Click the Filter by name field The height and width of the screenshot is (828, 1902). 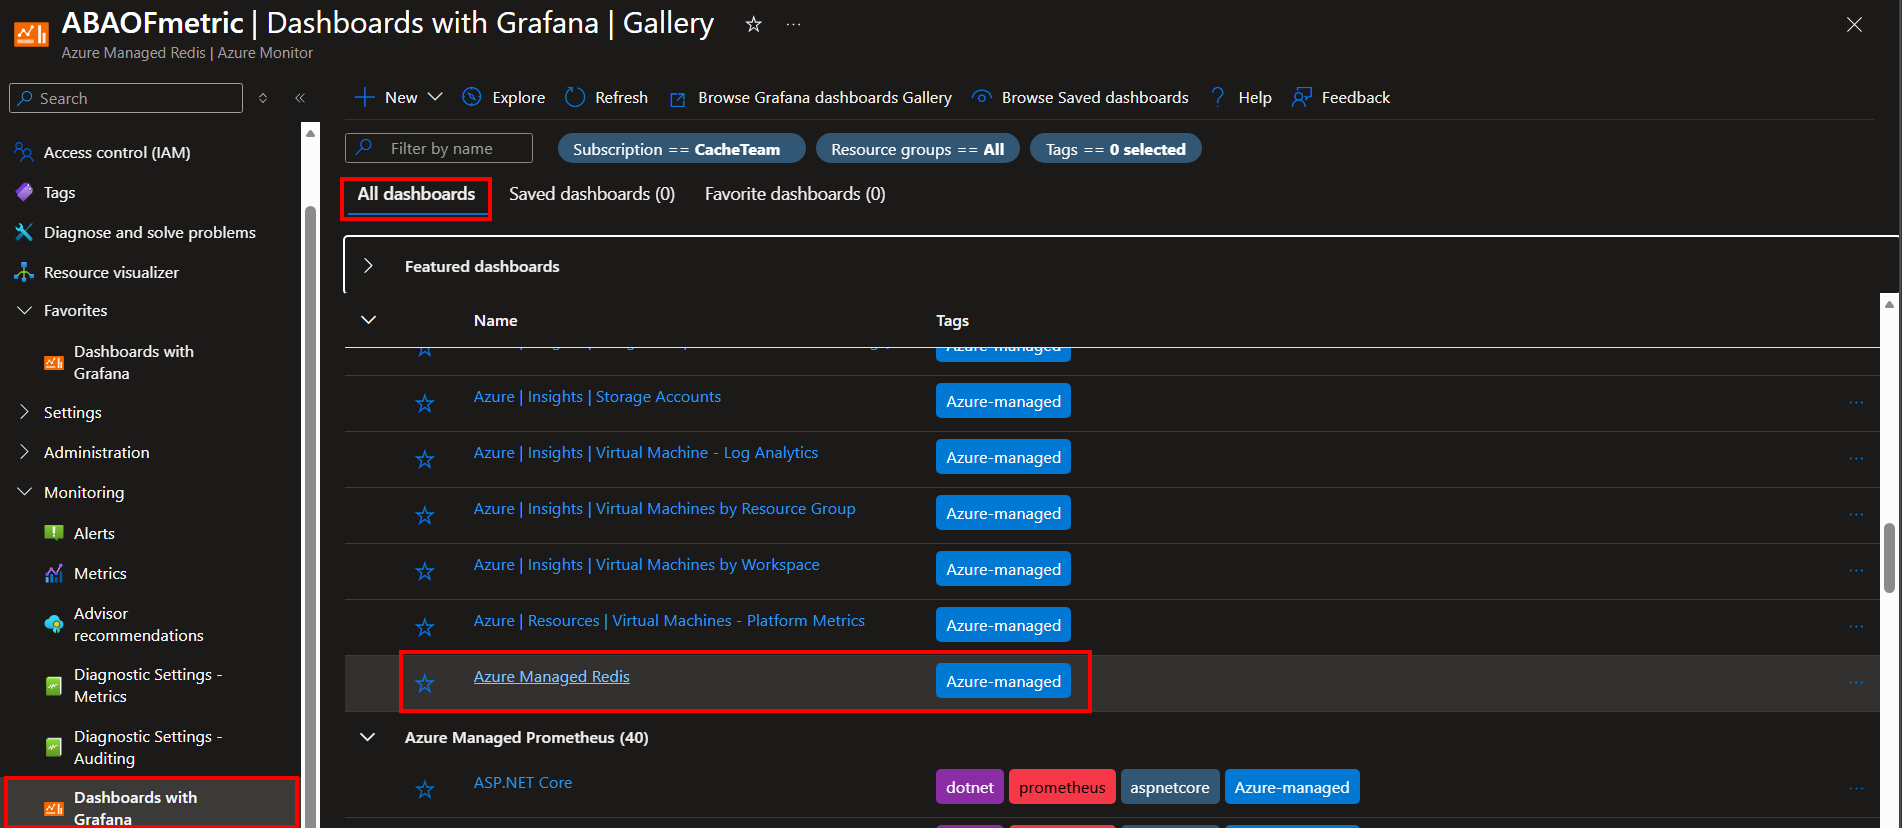pyautogui.click(x=439, y=148)
